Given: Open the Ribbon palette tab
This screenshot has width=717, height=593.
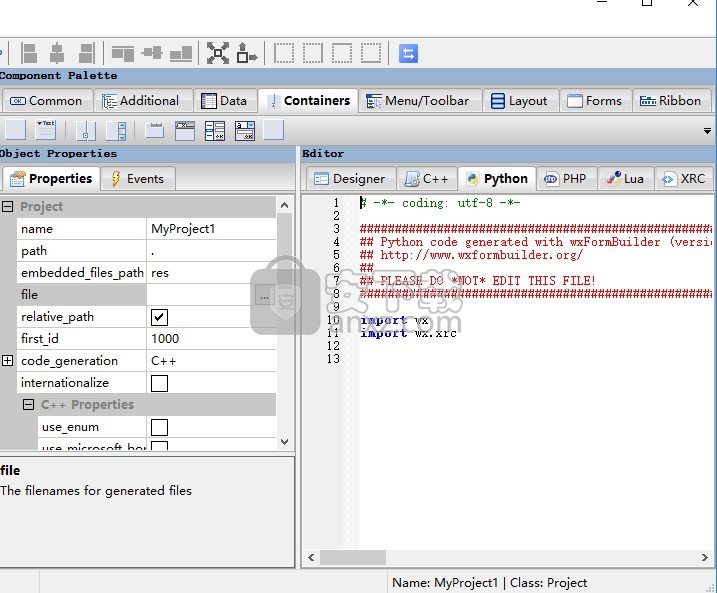Looking at the screenshot, I should tap(670, 101).
